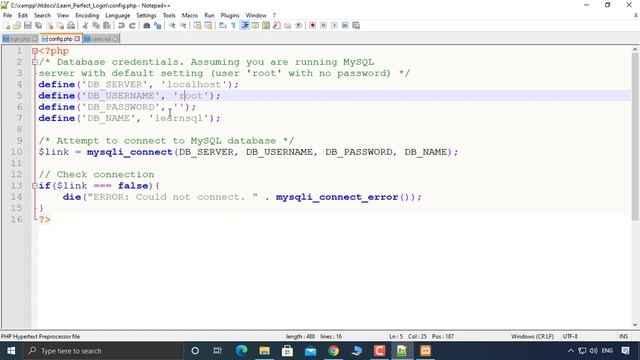This screenshot has height=360, width=640.
Task: Close the config.php tab with its X
Action: tap(77, 39)
